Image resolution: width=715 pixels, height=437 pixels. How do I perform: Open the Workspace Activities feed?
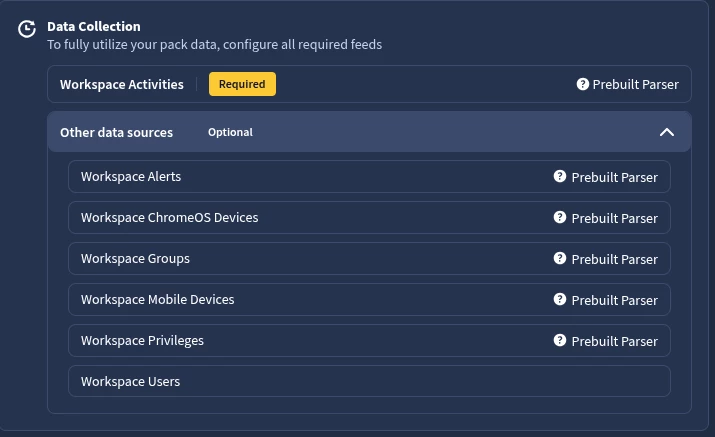pyautogui.click(x=122, y=85)
